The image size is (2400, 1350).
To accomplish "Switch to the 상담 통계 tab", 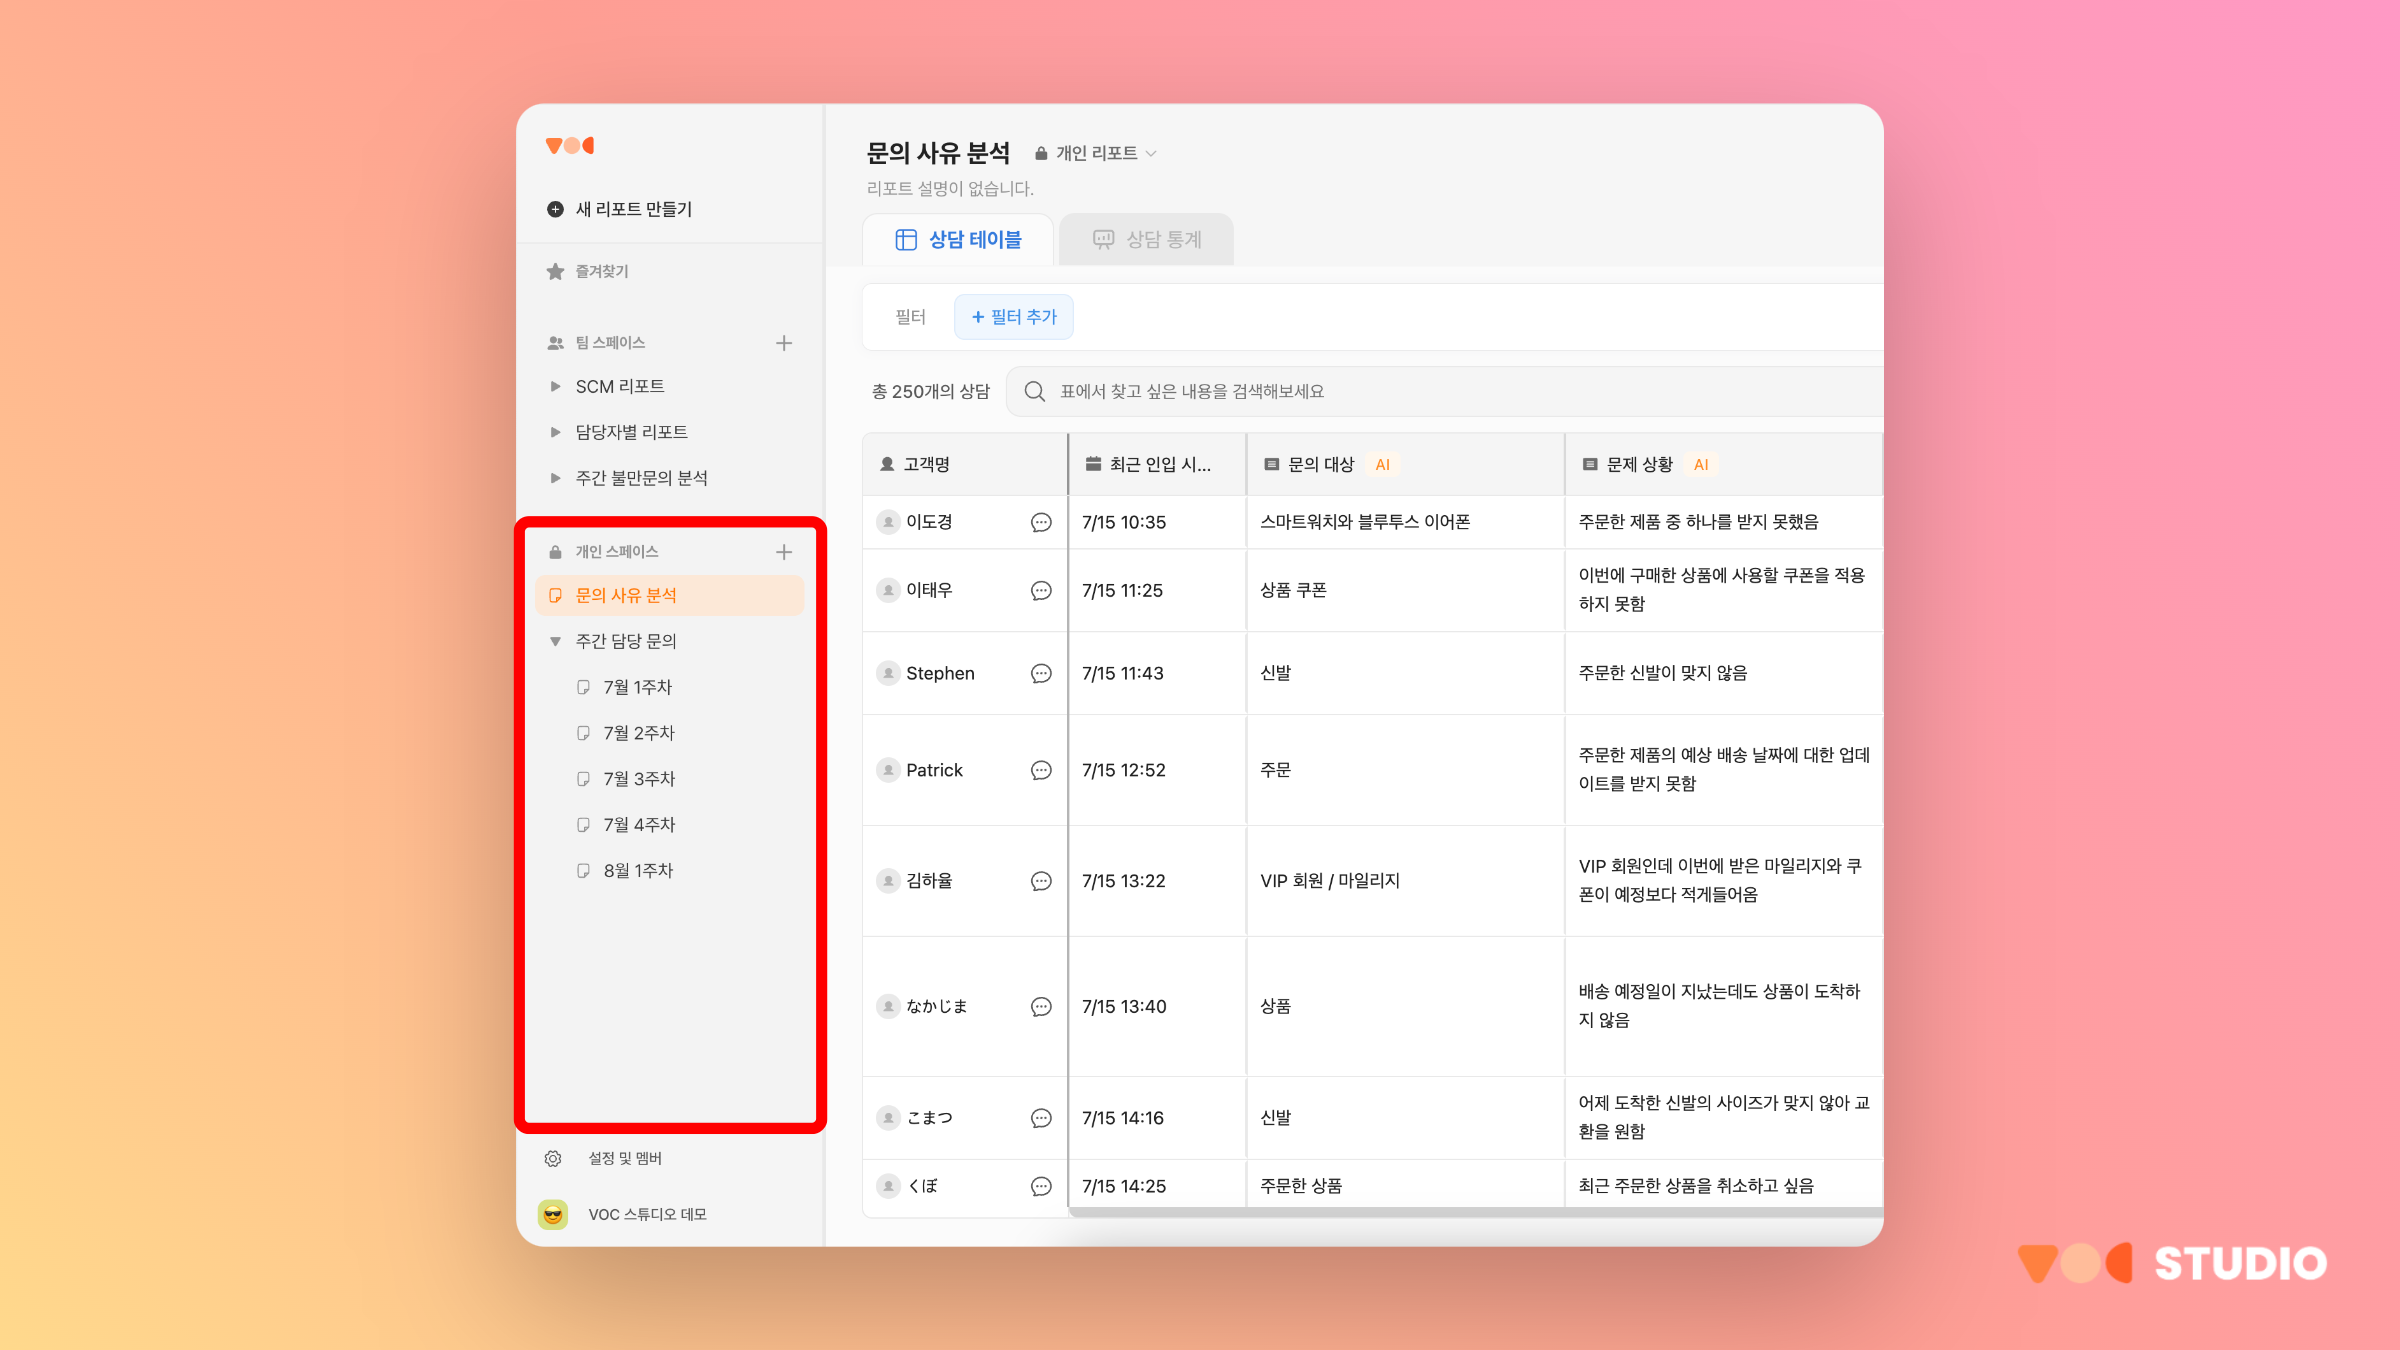I will (1146, 240).
